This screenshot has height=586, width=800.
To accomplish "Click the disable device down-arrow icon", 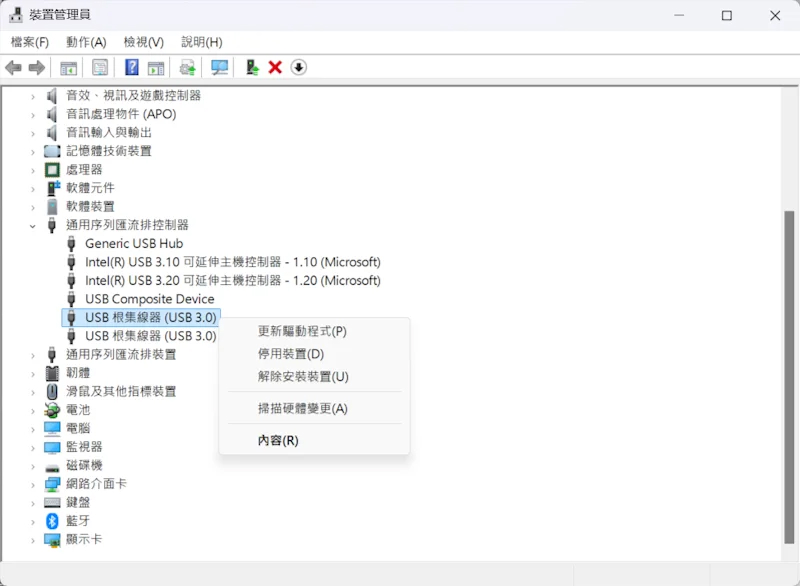I will click(298, 67).
